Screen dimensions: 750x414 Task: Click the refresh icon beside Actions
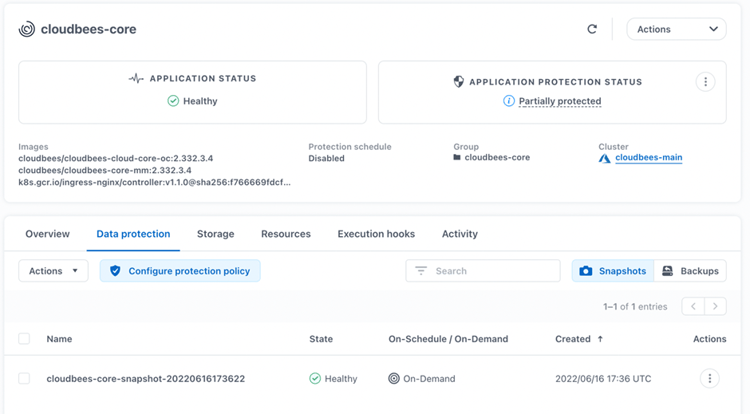coord(592,29)
